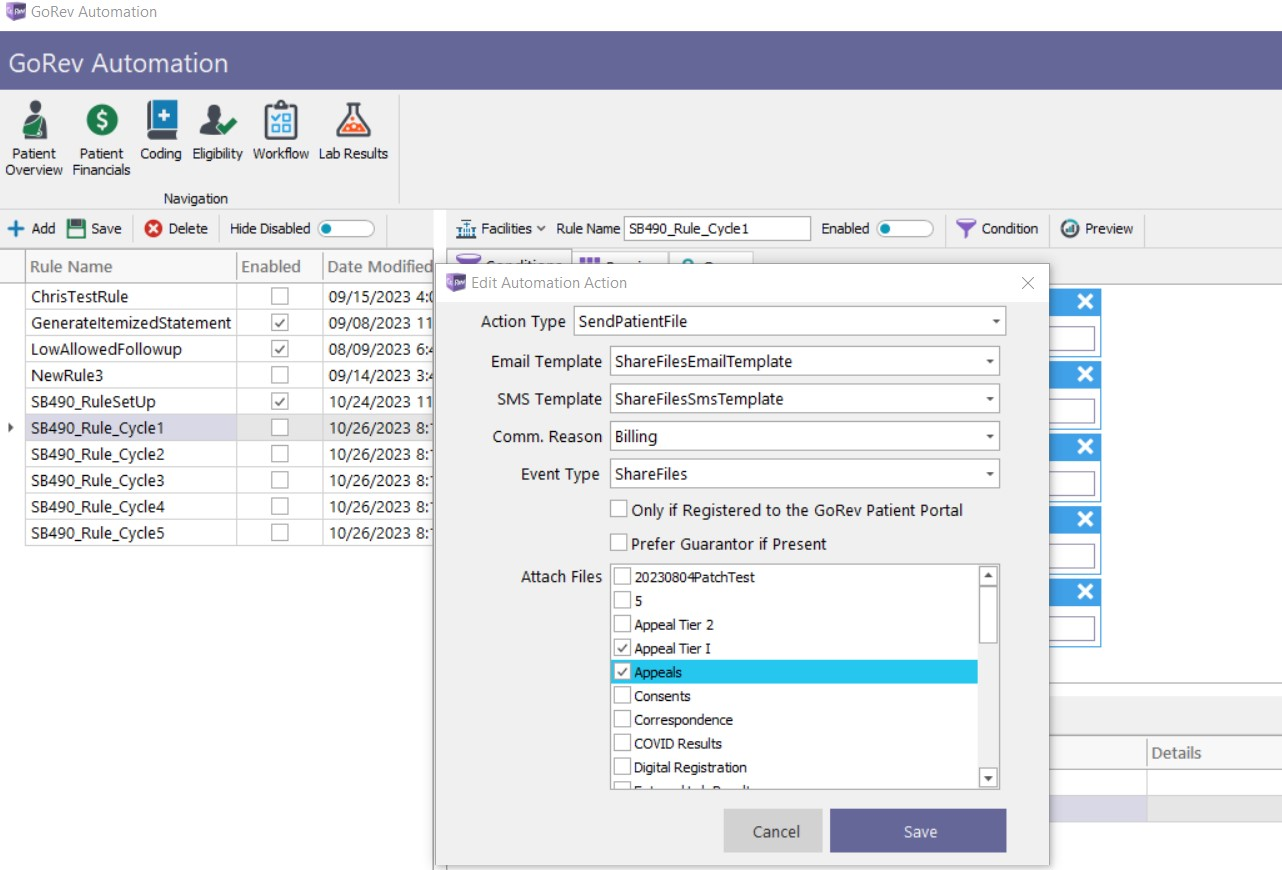The image size is (1282, 870).
Task: Click the GoRev logo in the title bar
Action: pyautogui.click(x=16, y=13)
